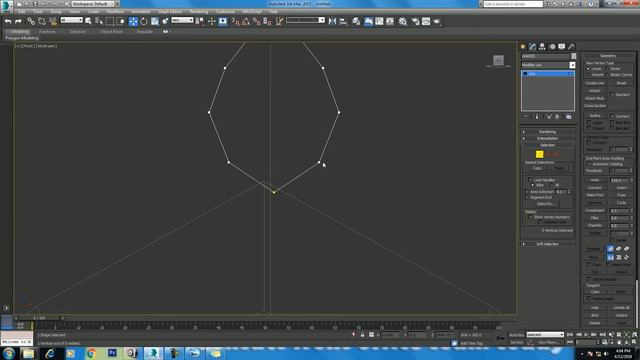
Task: Open the selection filter All dropdown
Action: pyautogui.click(x=71, y=20)
